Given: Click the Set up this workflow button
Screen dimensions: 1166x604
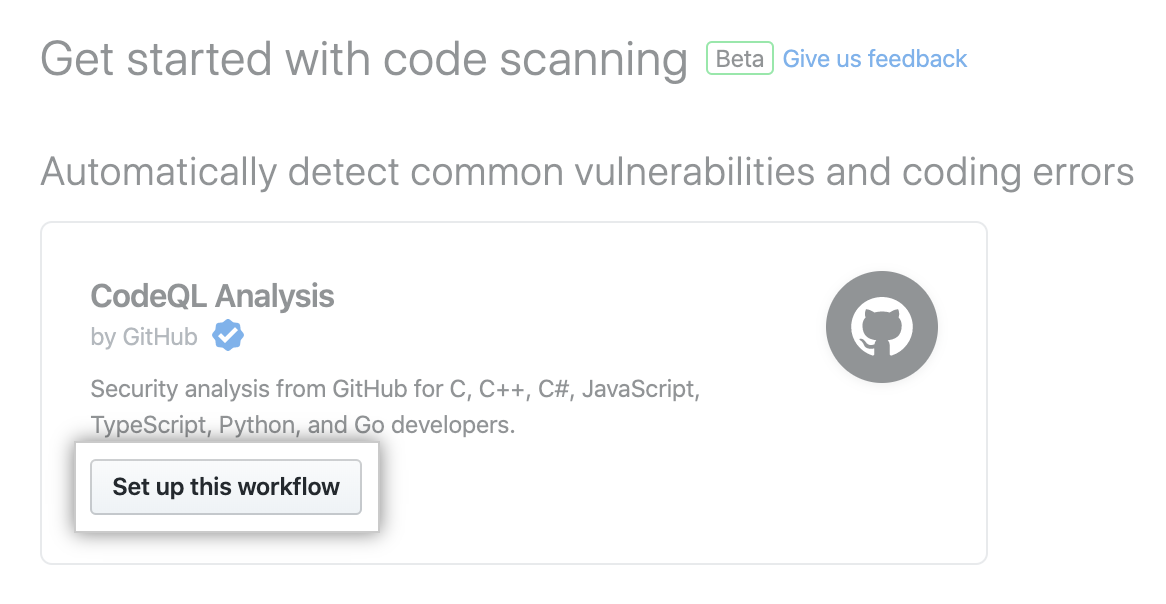Looking at the screenshot, I should [x=225, y=487].
